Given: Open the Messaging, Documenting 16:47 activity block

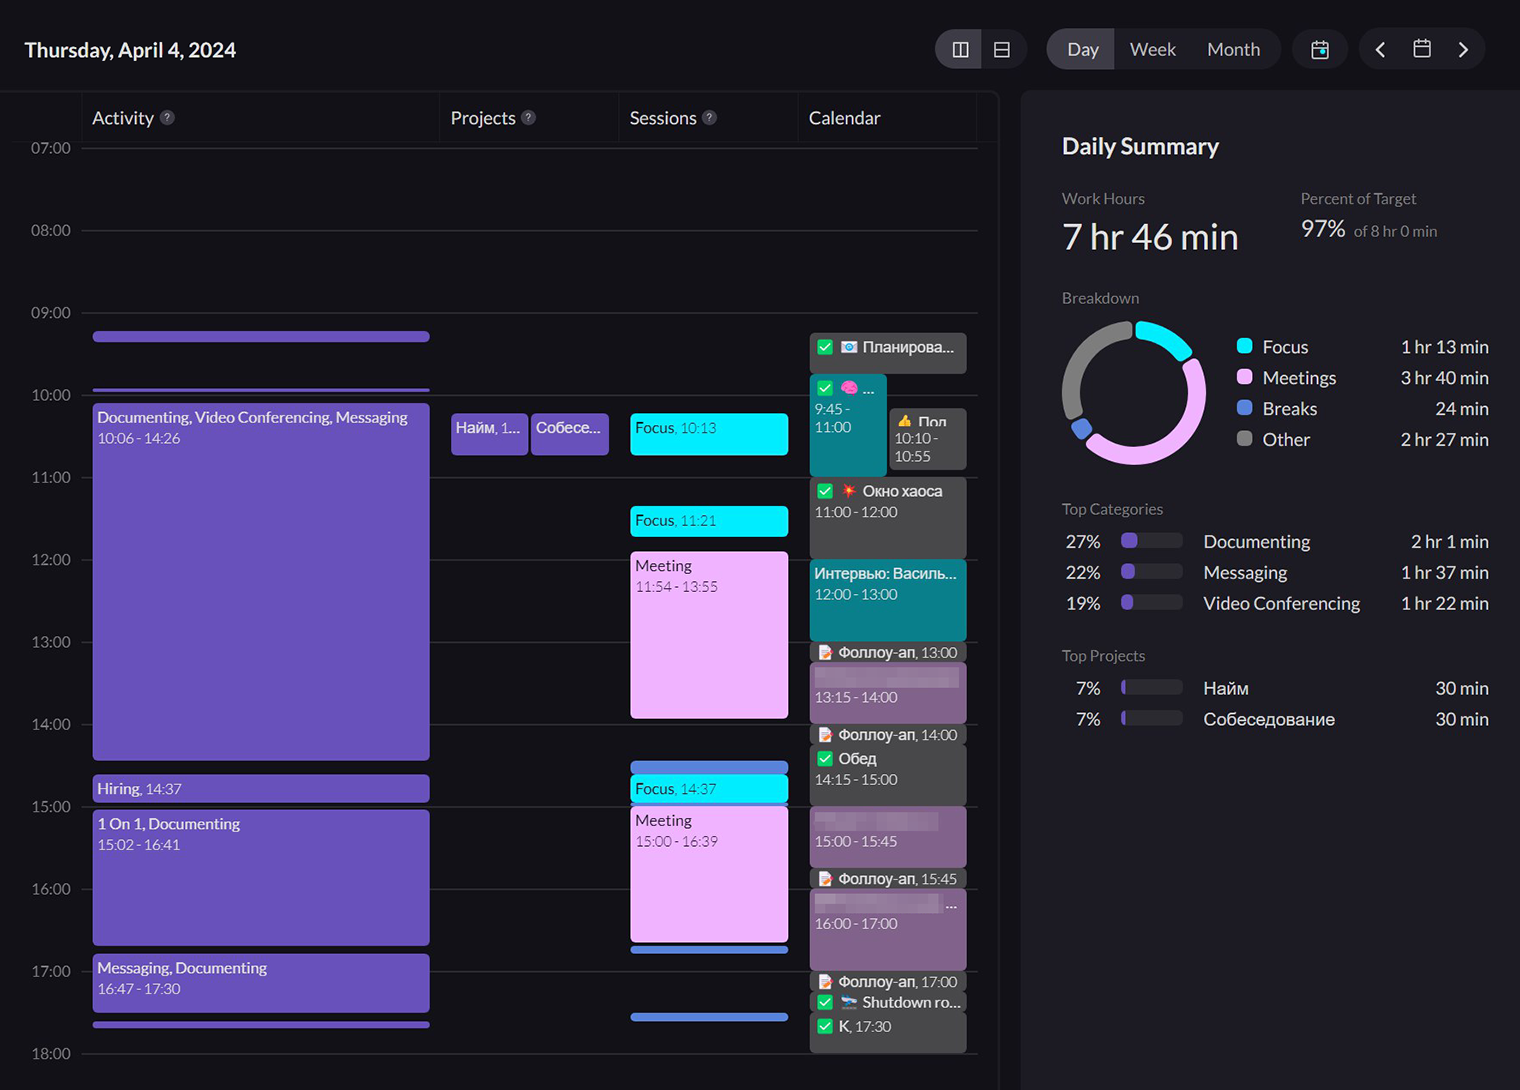Looking at the screenshot, I should [261, 982].
